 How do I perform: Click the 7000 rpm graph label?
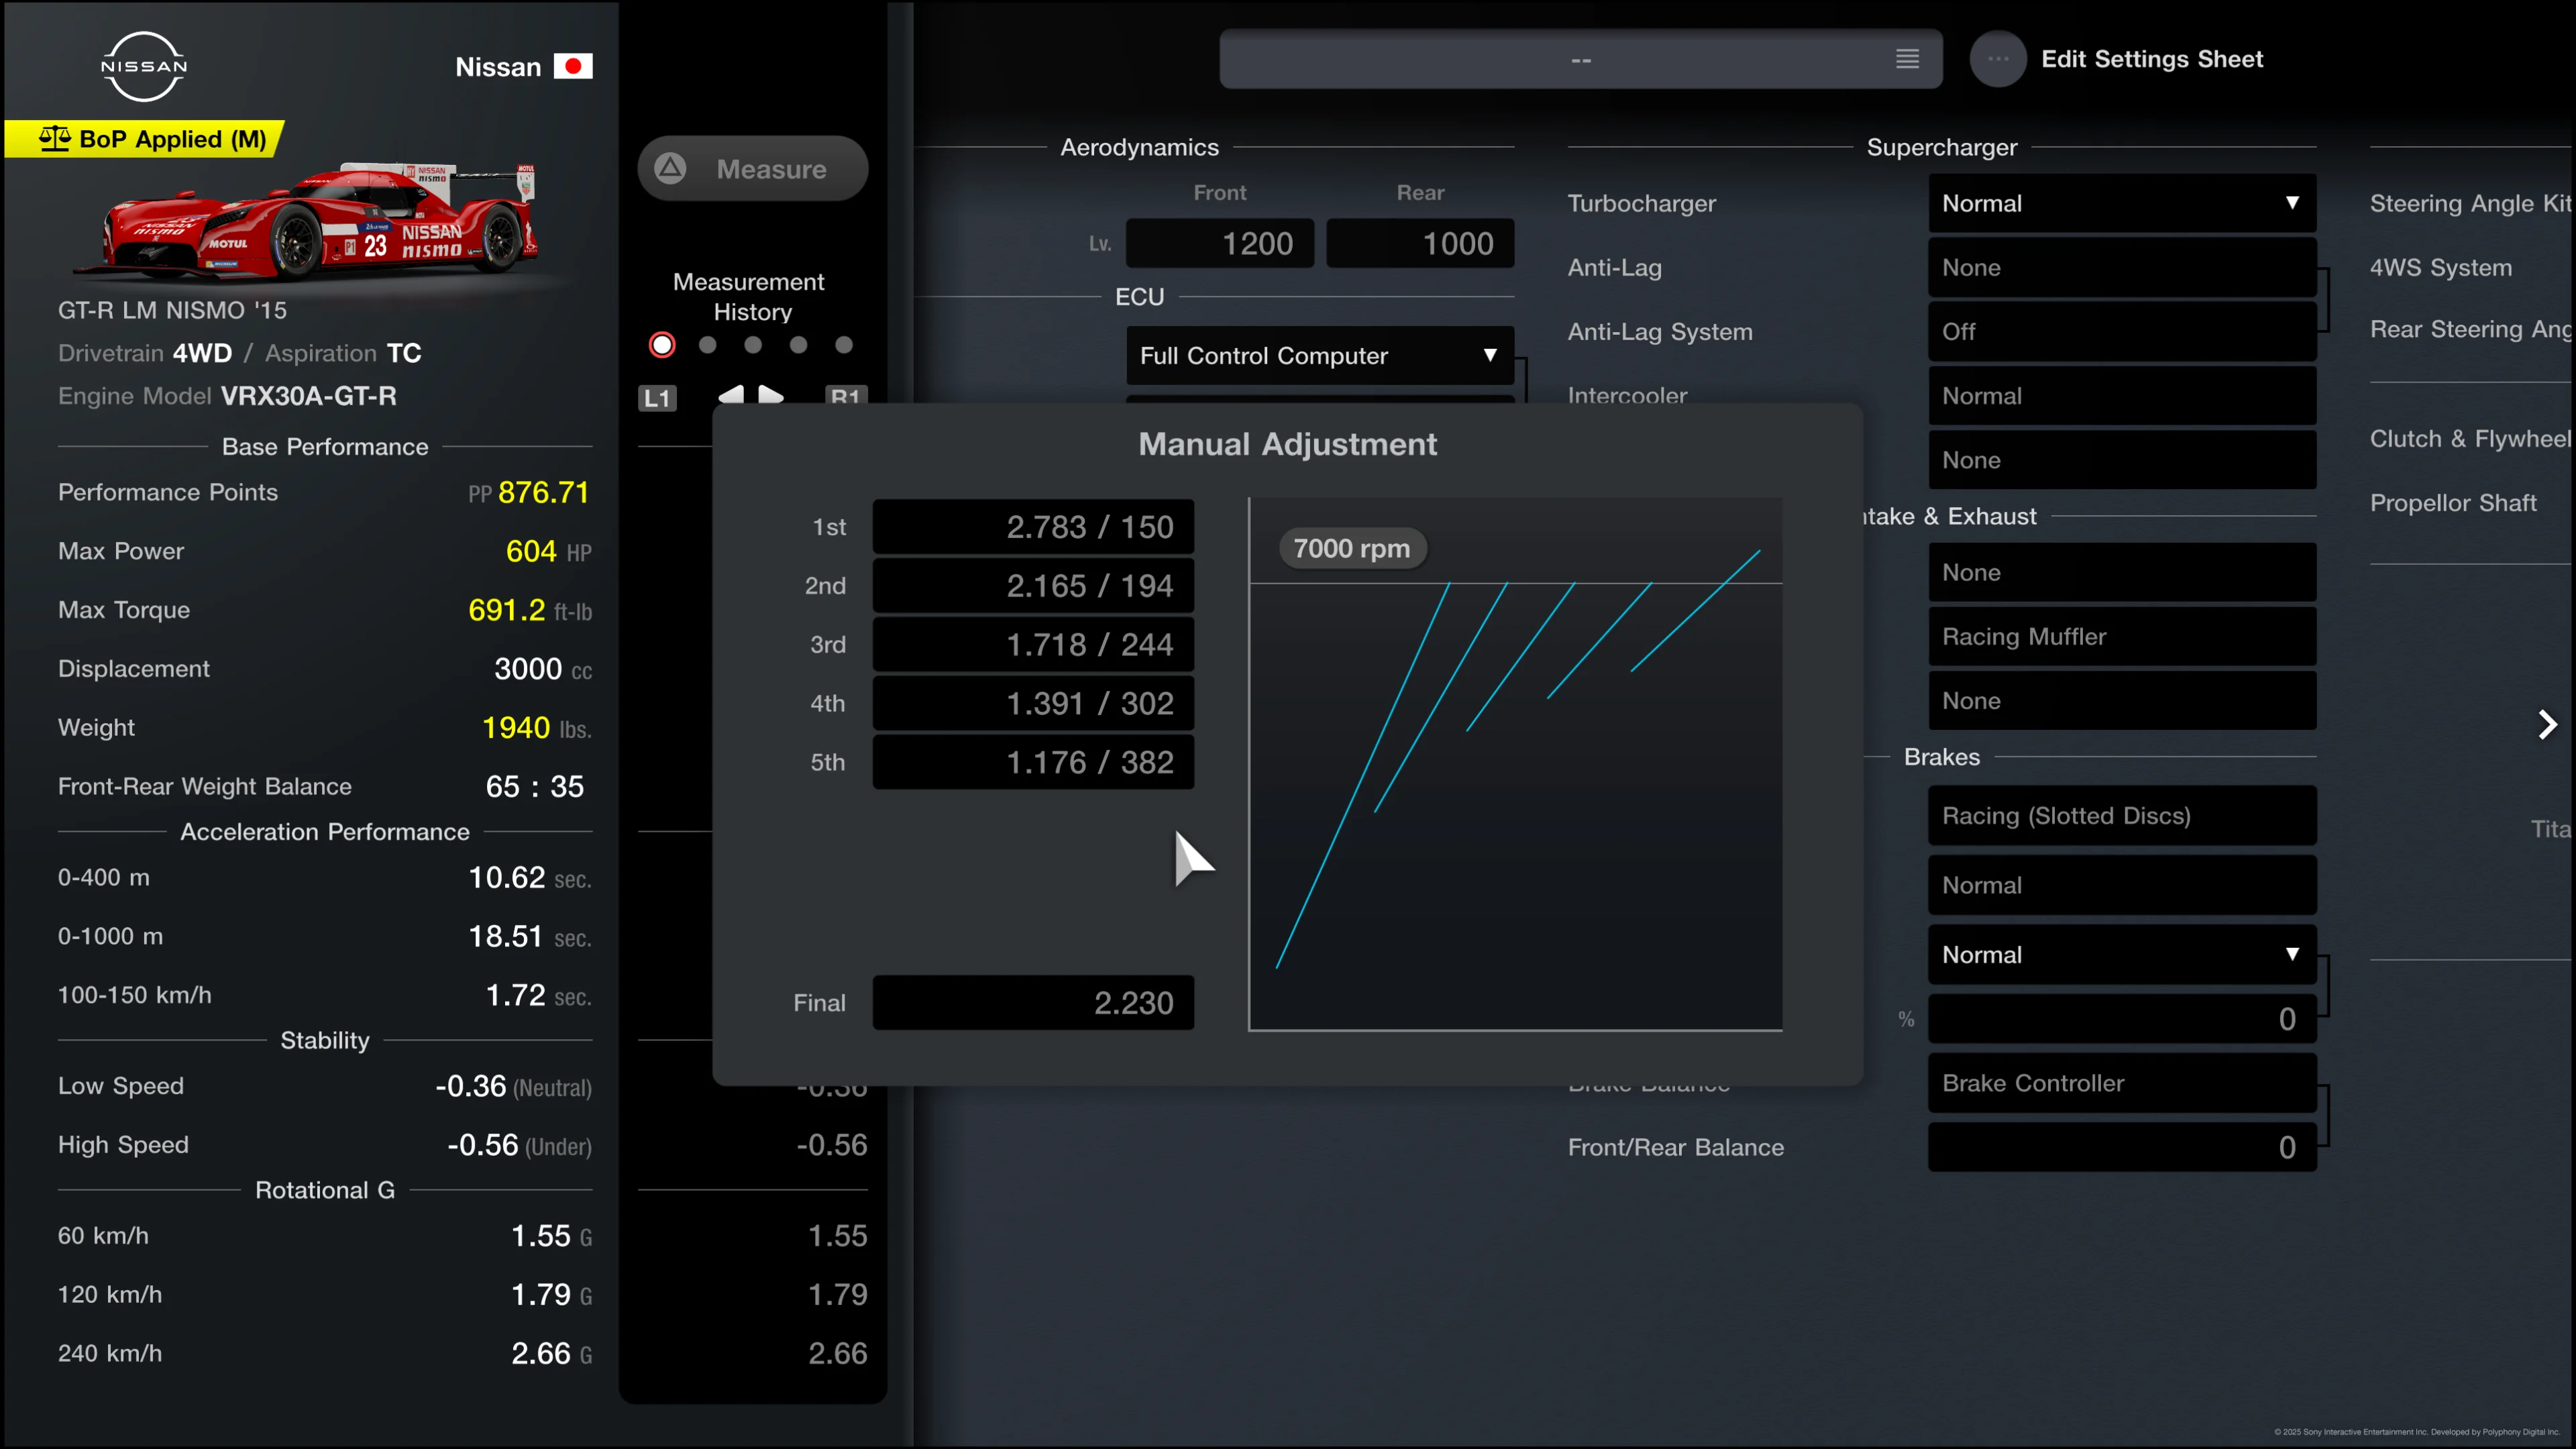(1352, 549)
